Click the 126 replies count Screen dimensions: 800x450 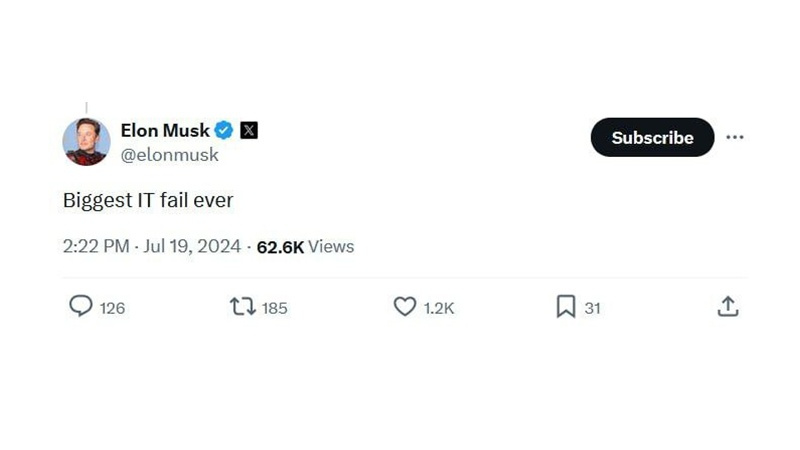tap(112, 308)
